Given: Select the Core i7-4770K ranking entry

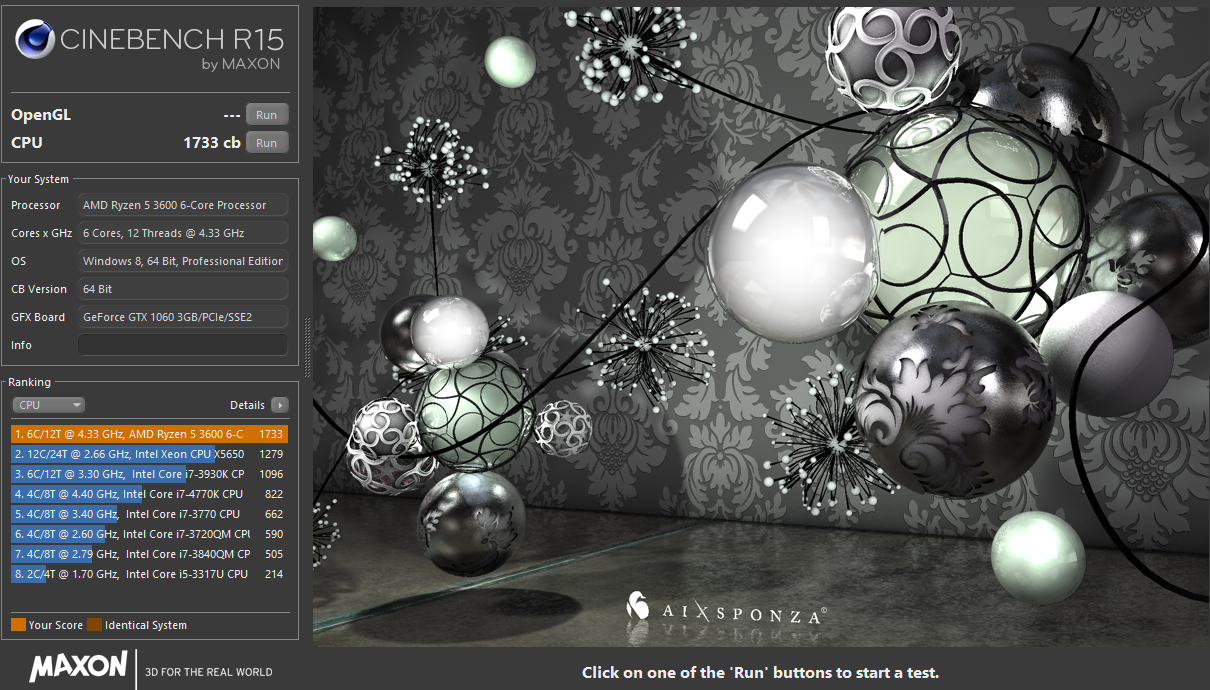Looking at the screenshot, I should click(x=150, y=494).
